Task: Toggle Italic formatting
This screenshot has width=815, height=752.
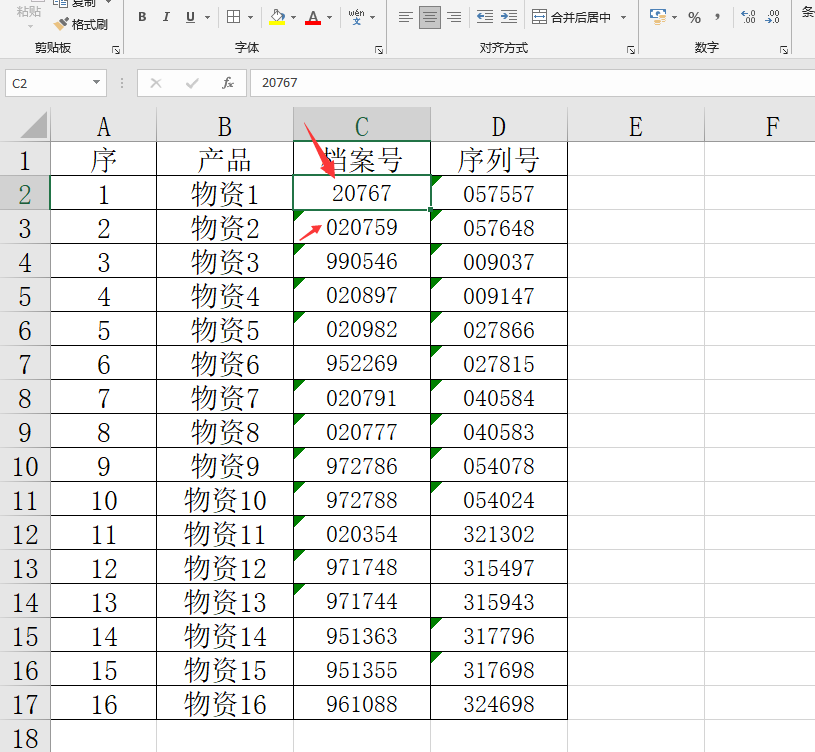Action: tap(166, 17)
